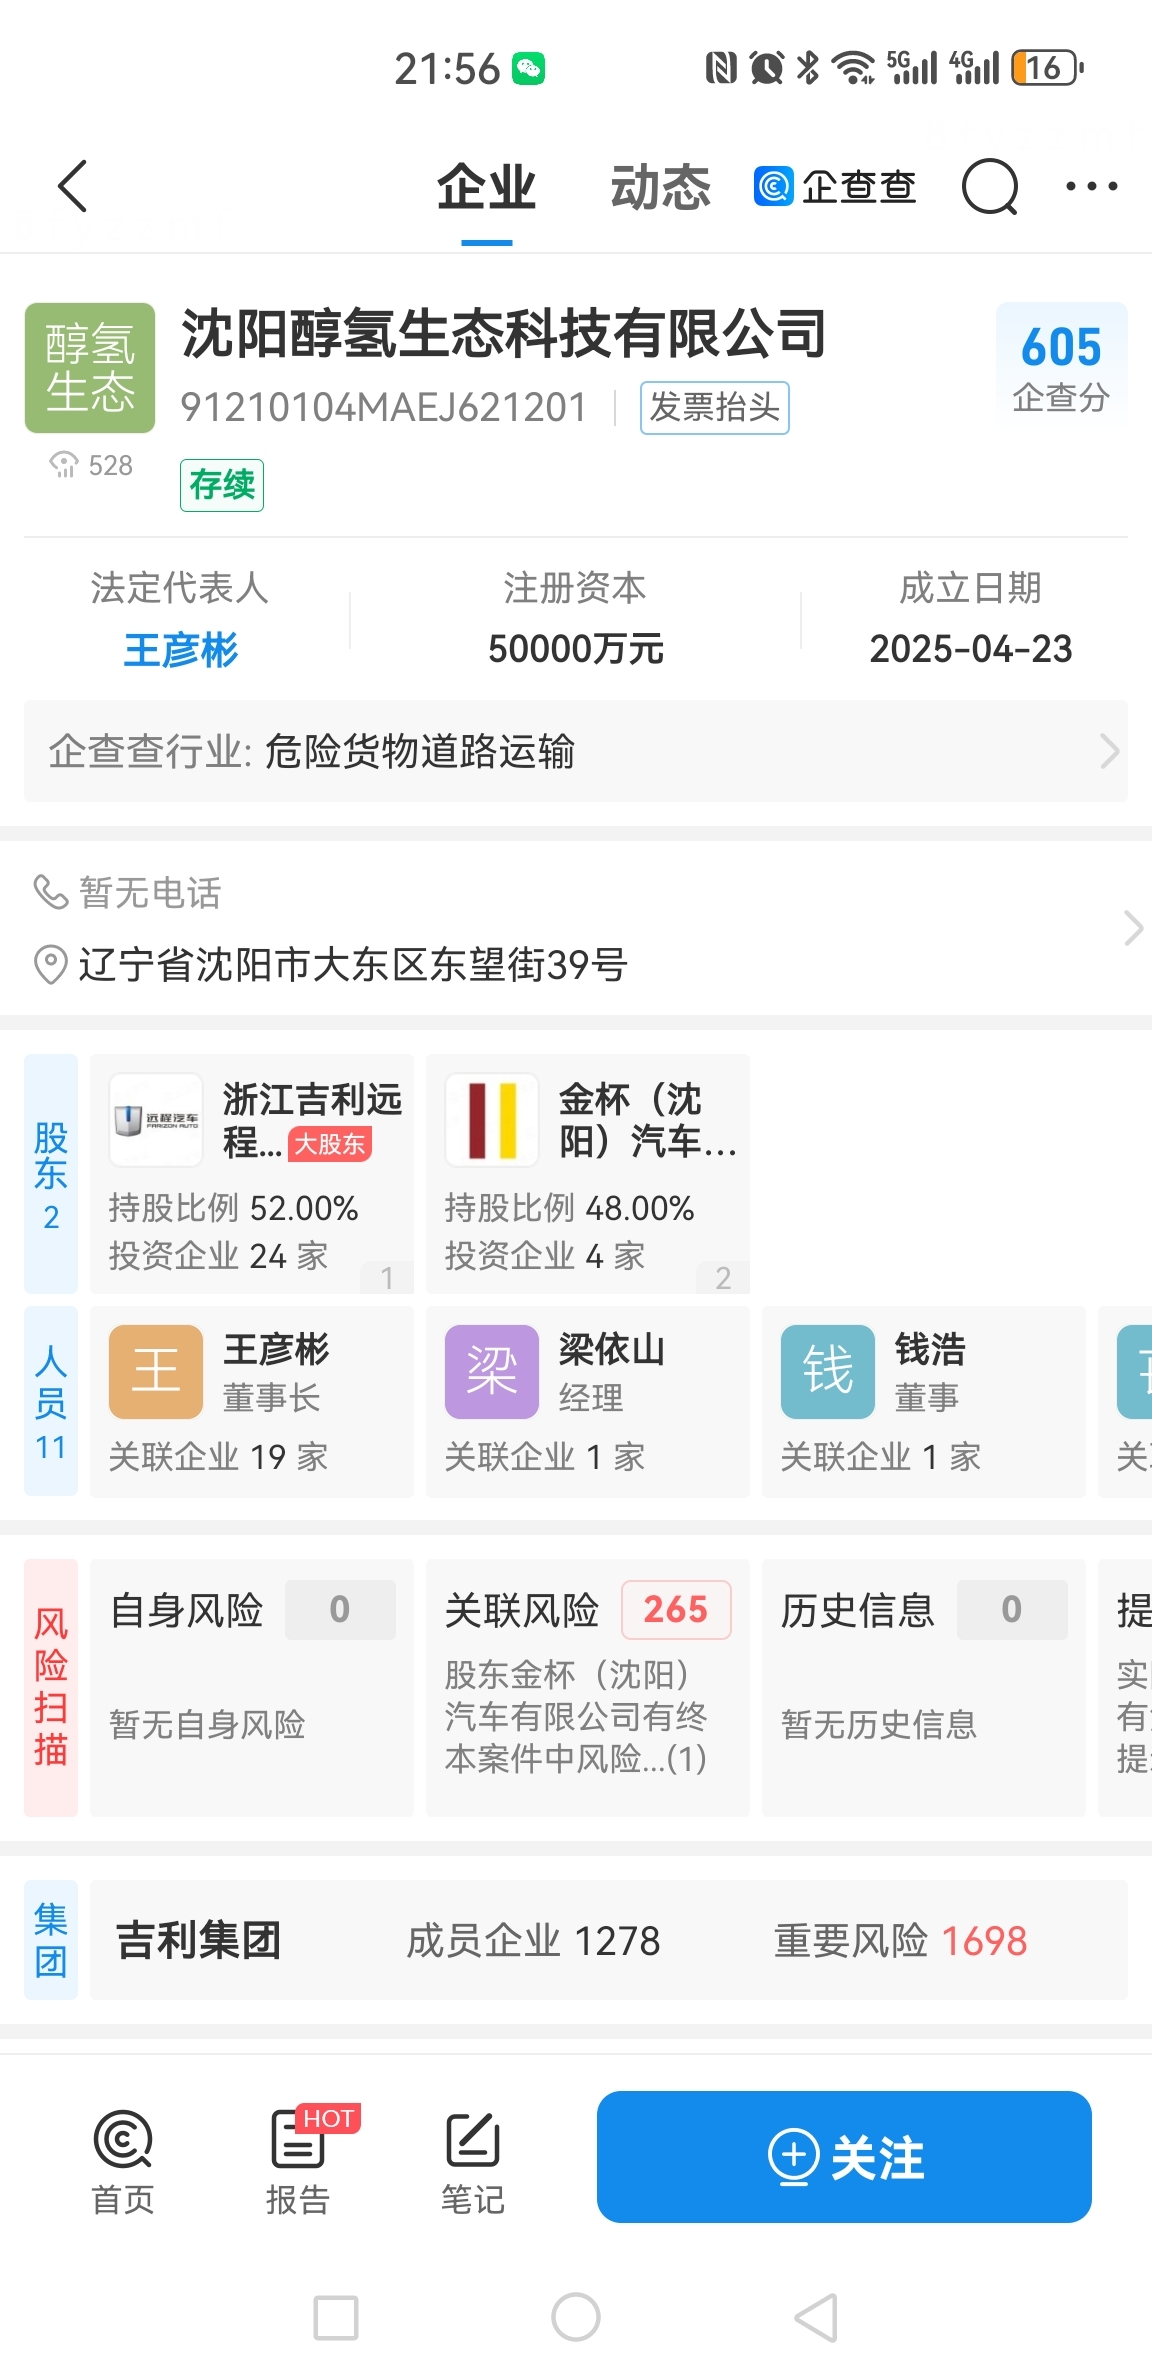1152x2376 pixels.
Task: Expand contact and address chevron
Action: [x=1132, y=928]
